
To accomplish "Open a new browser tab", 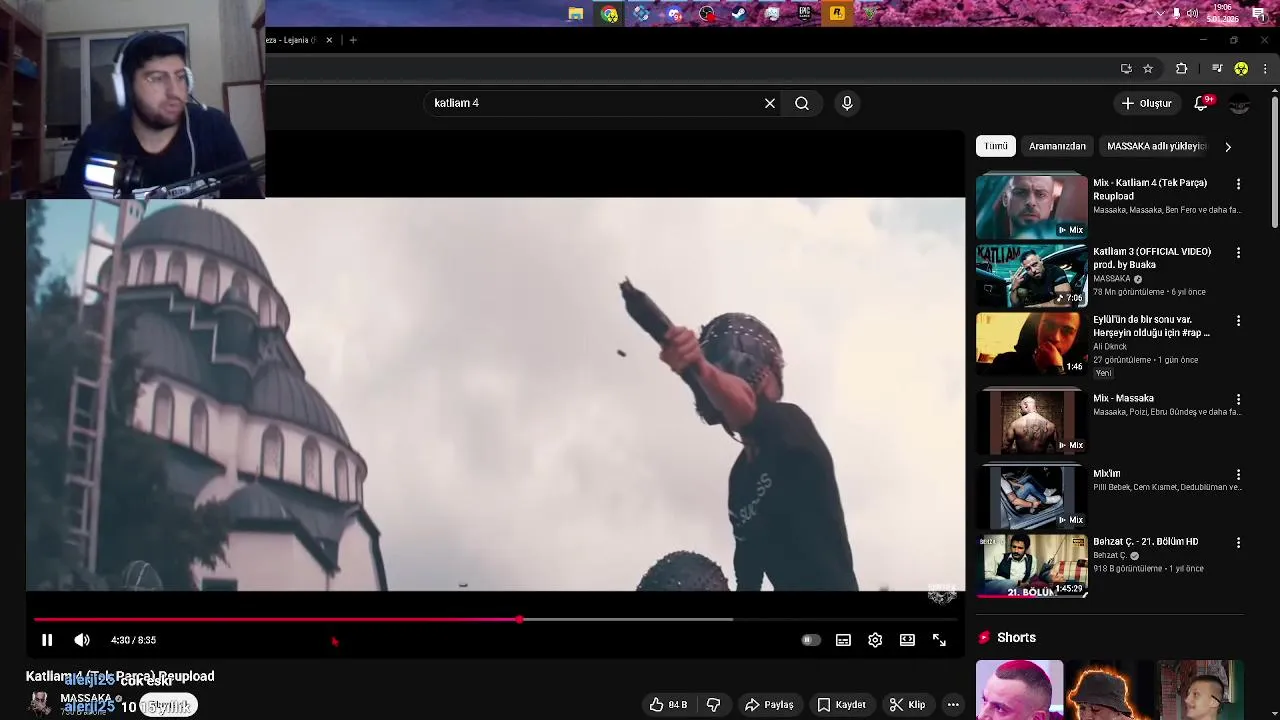I will (353, 40).
